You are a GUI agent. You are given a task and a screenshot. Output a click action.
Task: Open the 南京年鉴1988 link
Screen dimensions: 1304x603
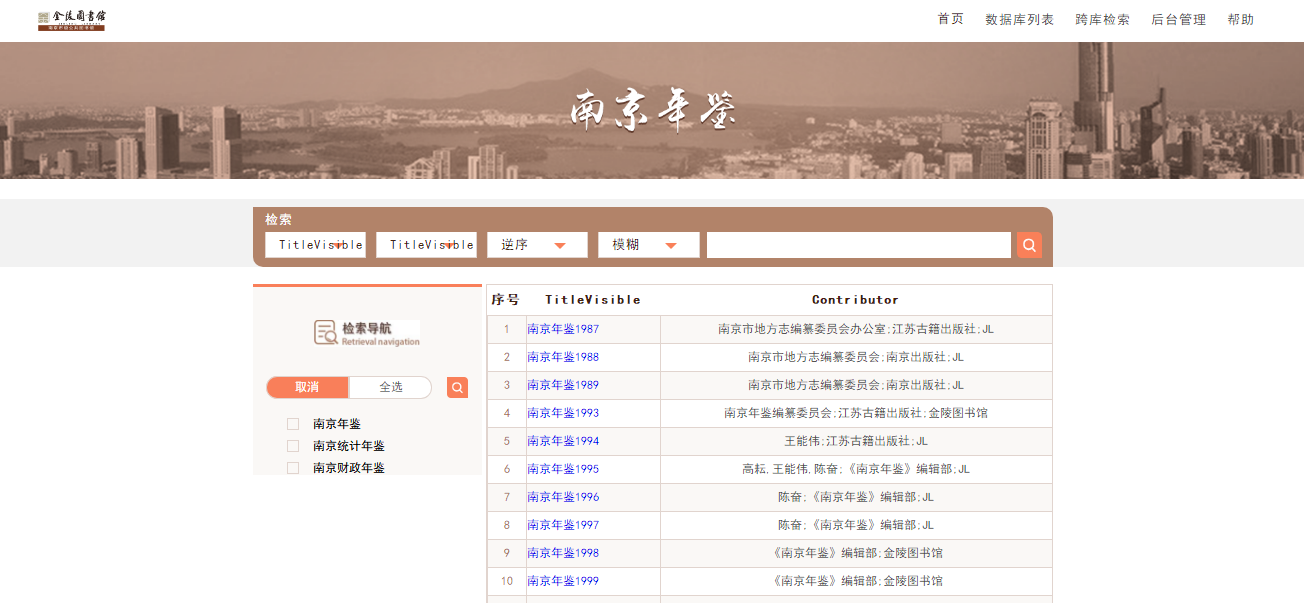563,357
